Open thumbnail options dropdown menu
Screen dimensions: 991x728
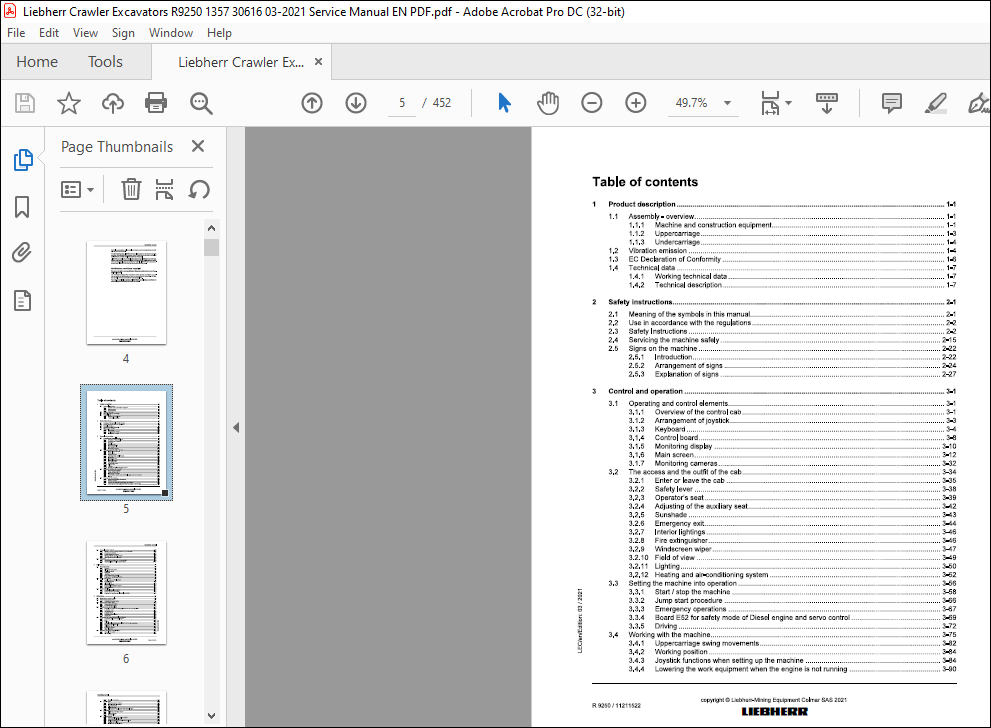[x=77, y=189]
